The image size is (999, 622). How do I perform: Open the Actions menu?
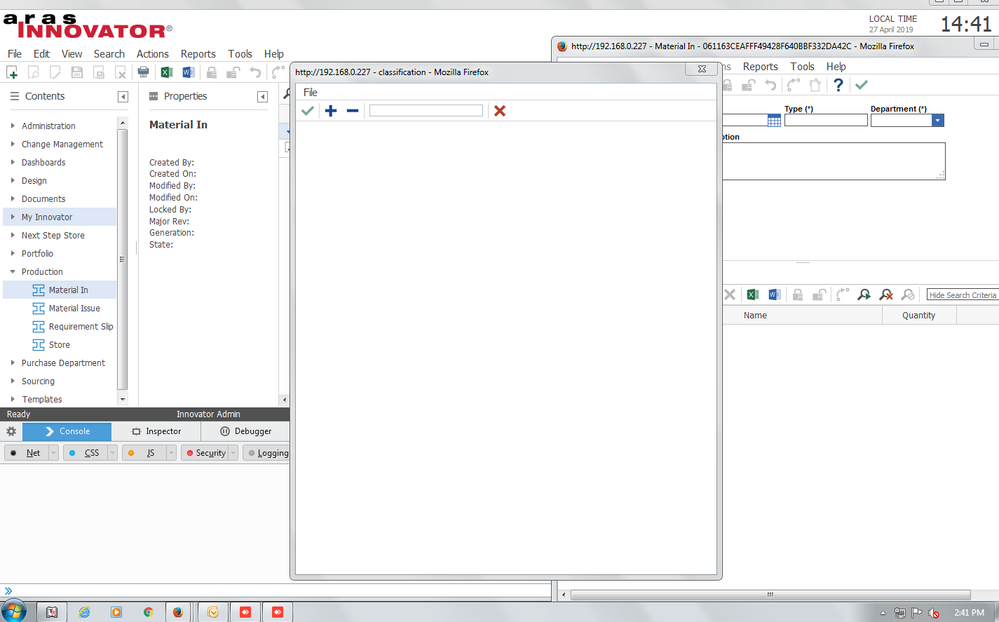[152, 54]
